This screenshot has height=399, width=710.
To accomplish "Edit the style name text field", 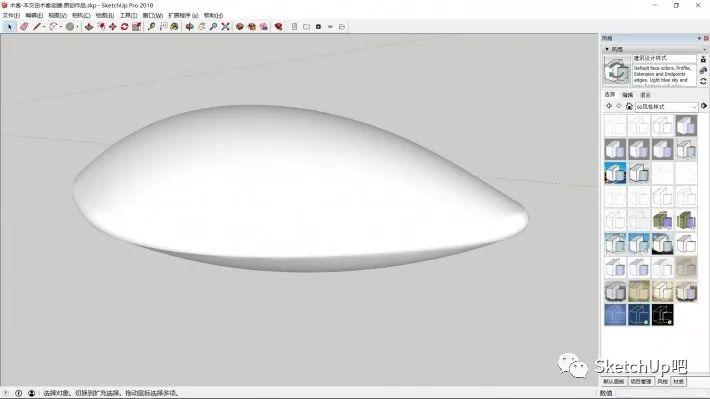I will point(664,58).
